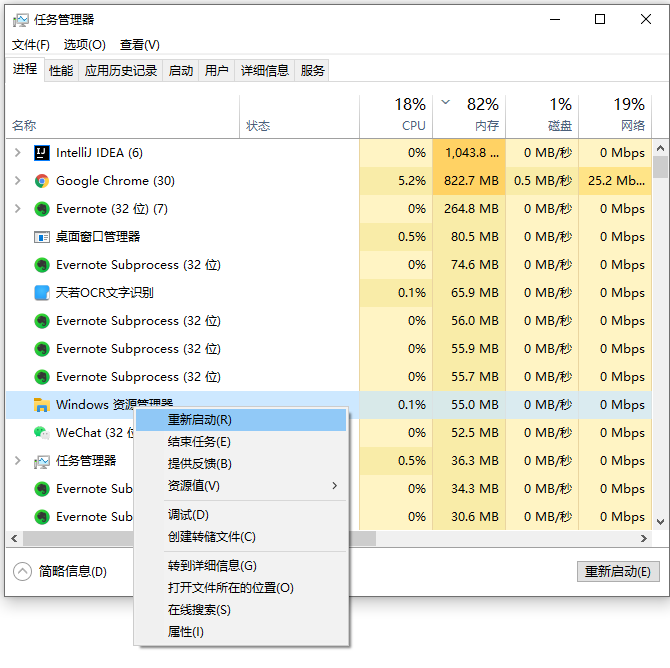Click the sort arrow above 内存 column
The width and height of the screenshot is (670, 668).
[x=445, y=102]
